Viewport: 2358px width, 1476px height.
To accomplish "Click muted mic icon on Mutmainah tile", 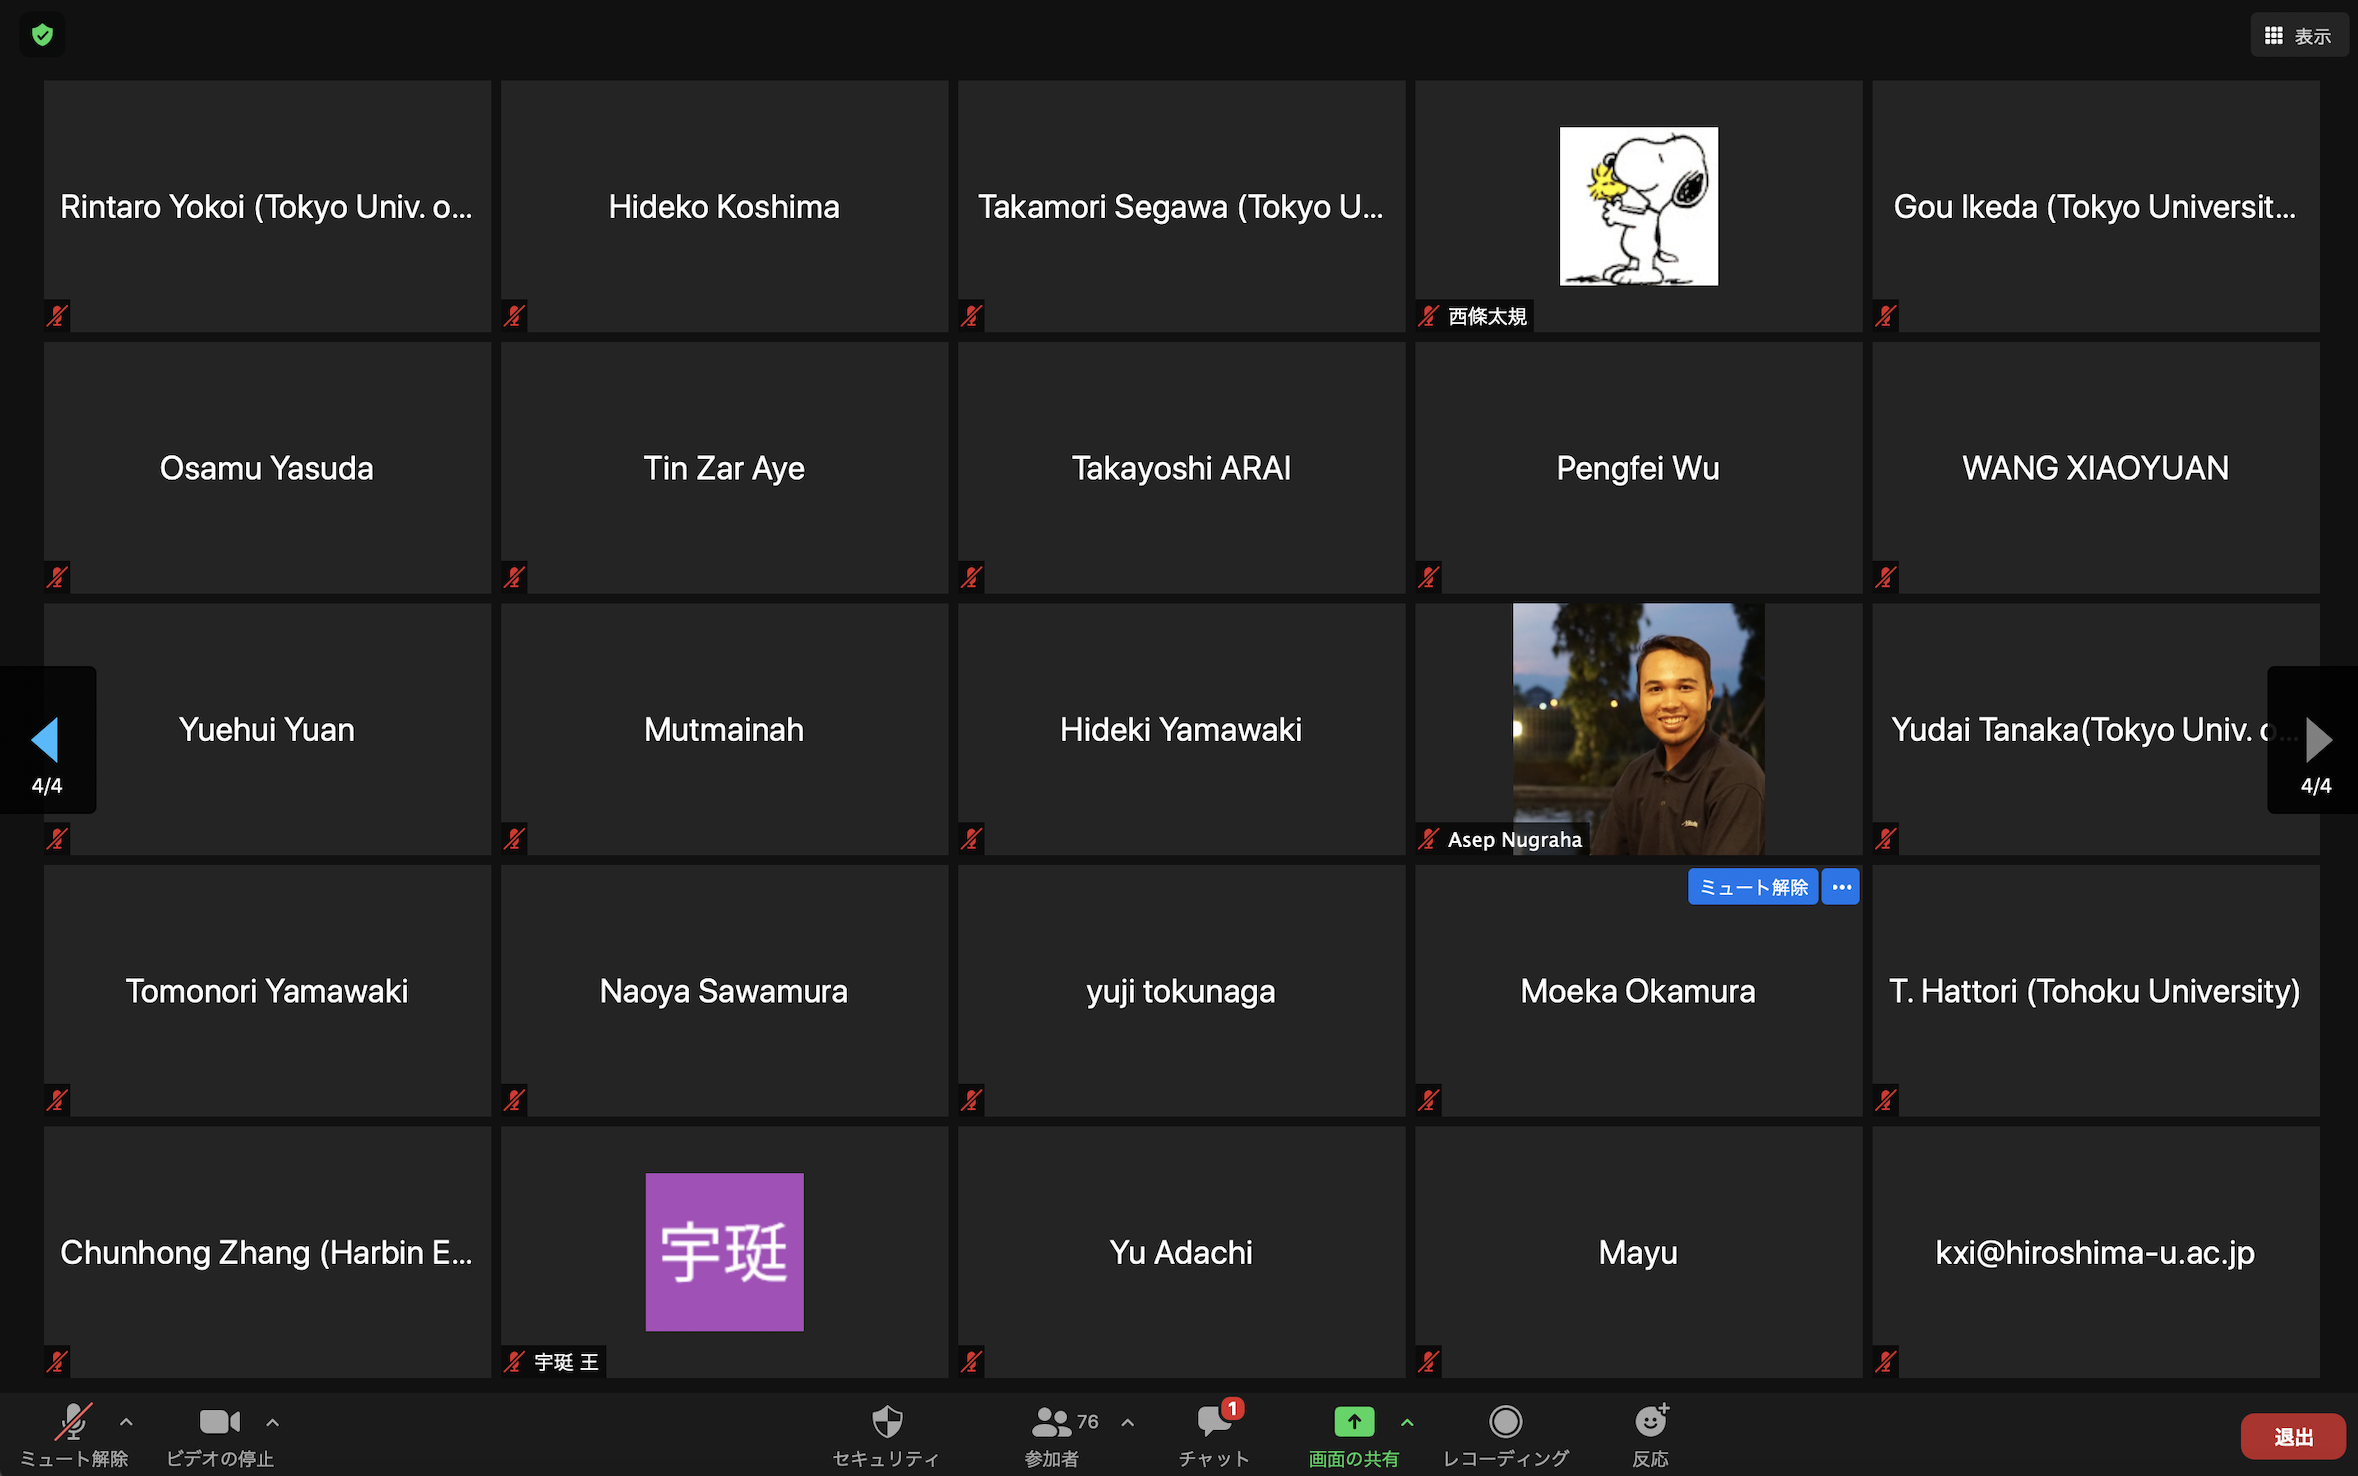I will coord(514,838).
